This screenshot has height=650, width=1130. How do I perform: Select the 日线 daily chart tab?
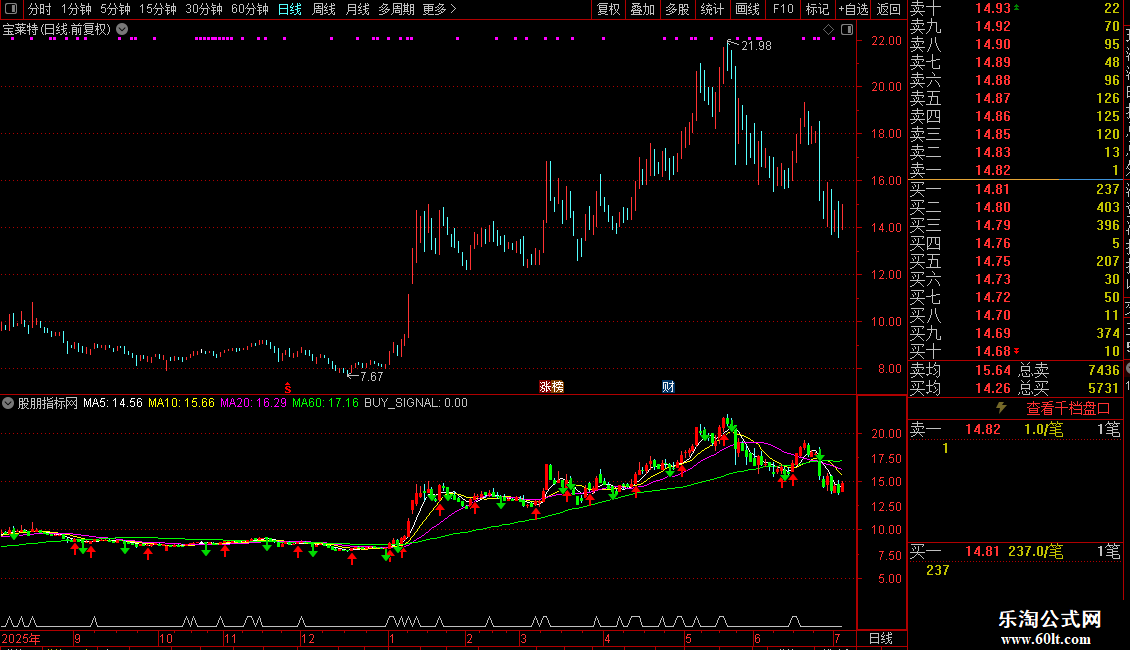coord(290,9)
